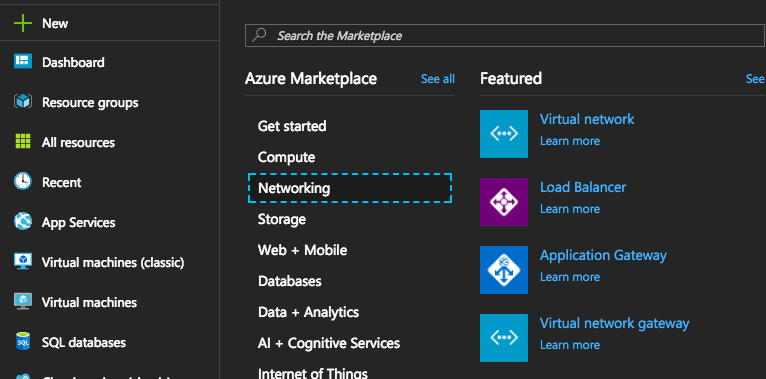Open Learn more under Application Gateway
This screenshot has width=766, height=379.
pyautogui.click(x=570, y=276)
